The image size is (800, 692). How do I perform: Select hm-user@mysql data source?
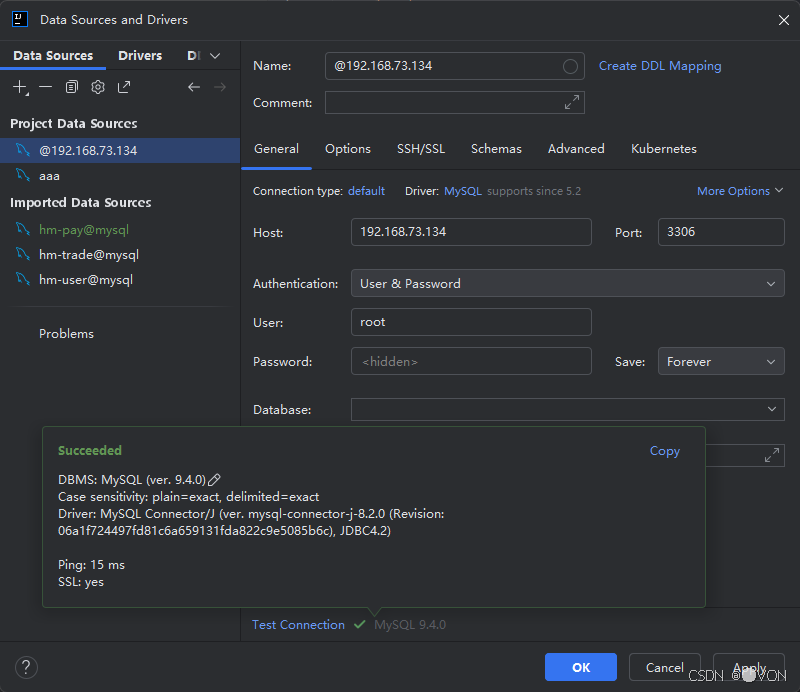click(x=120, y=279)
